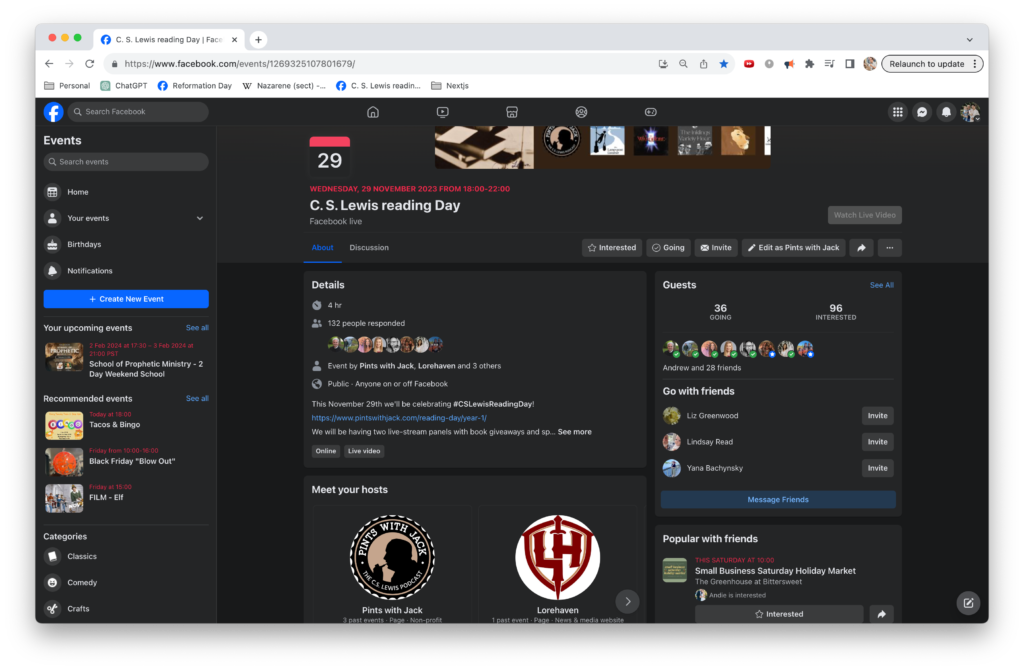
Task: Select the Comedy category
Action: point(126,582)
